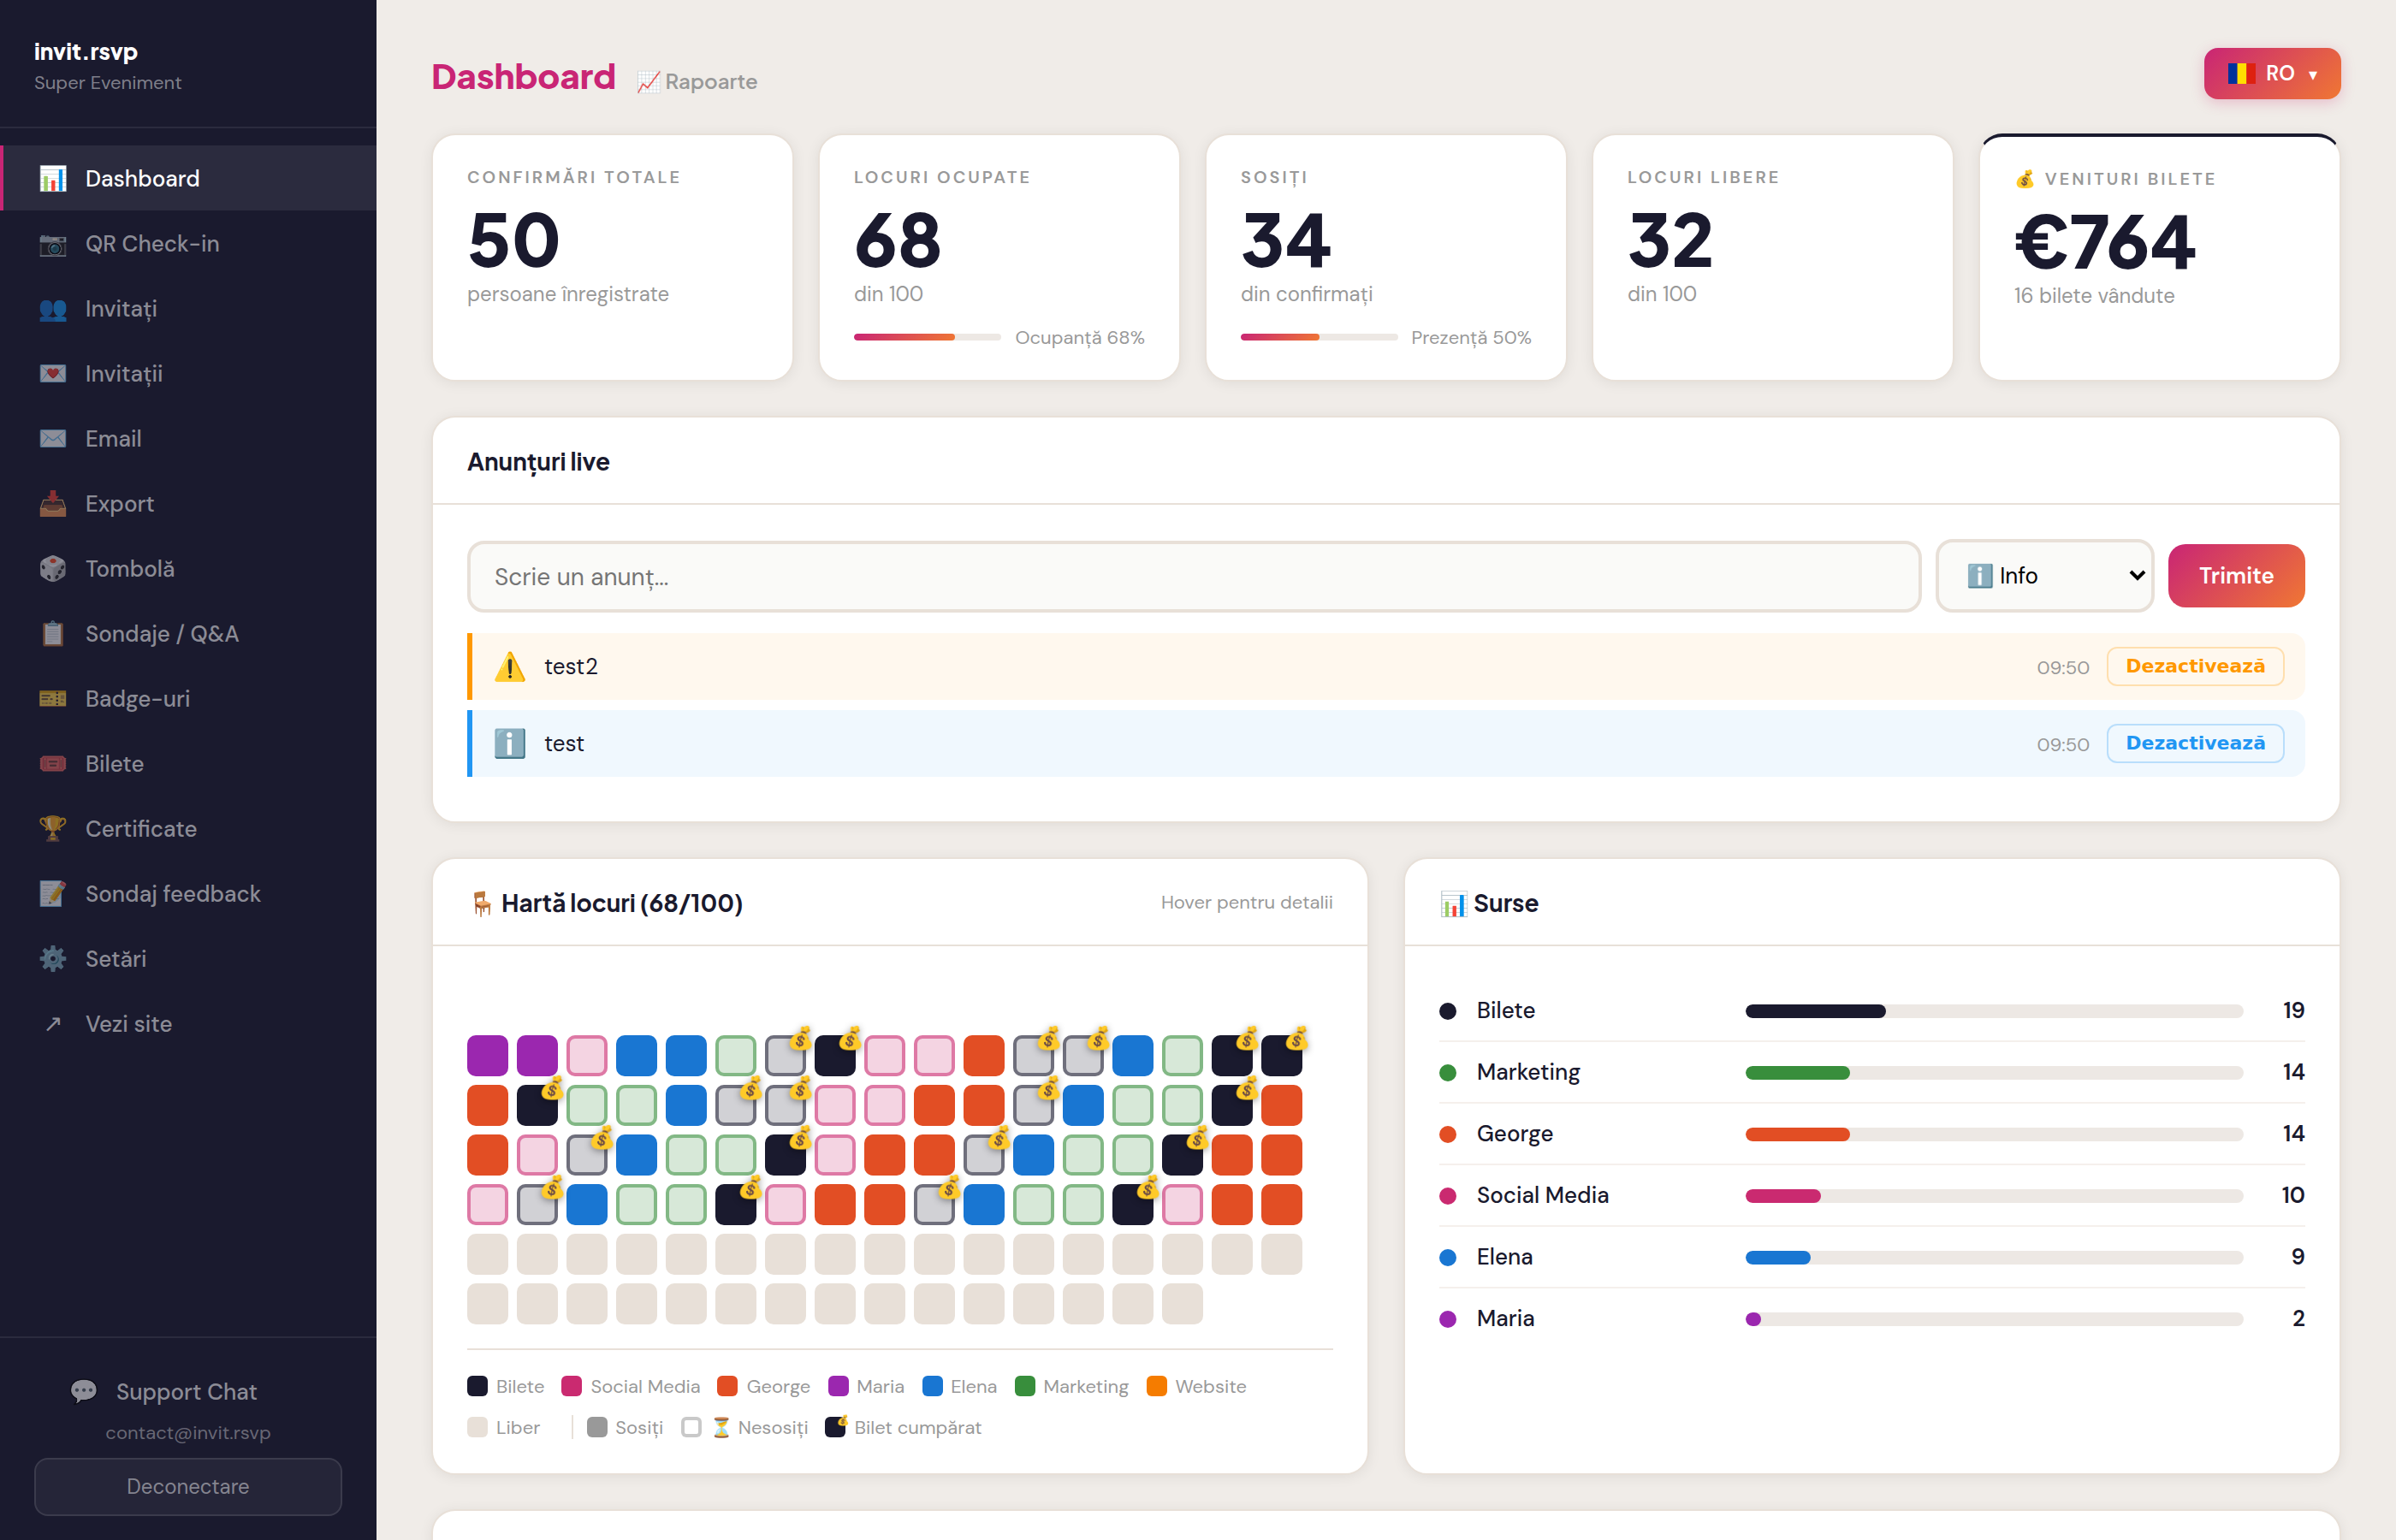Viewport: 2396px width, 1540px height.
Task: Click the Vezi site arrow icon
Action: pyautogui.click(x=52, y=1023)
